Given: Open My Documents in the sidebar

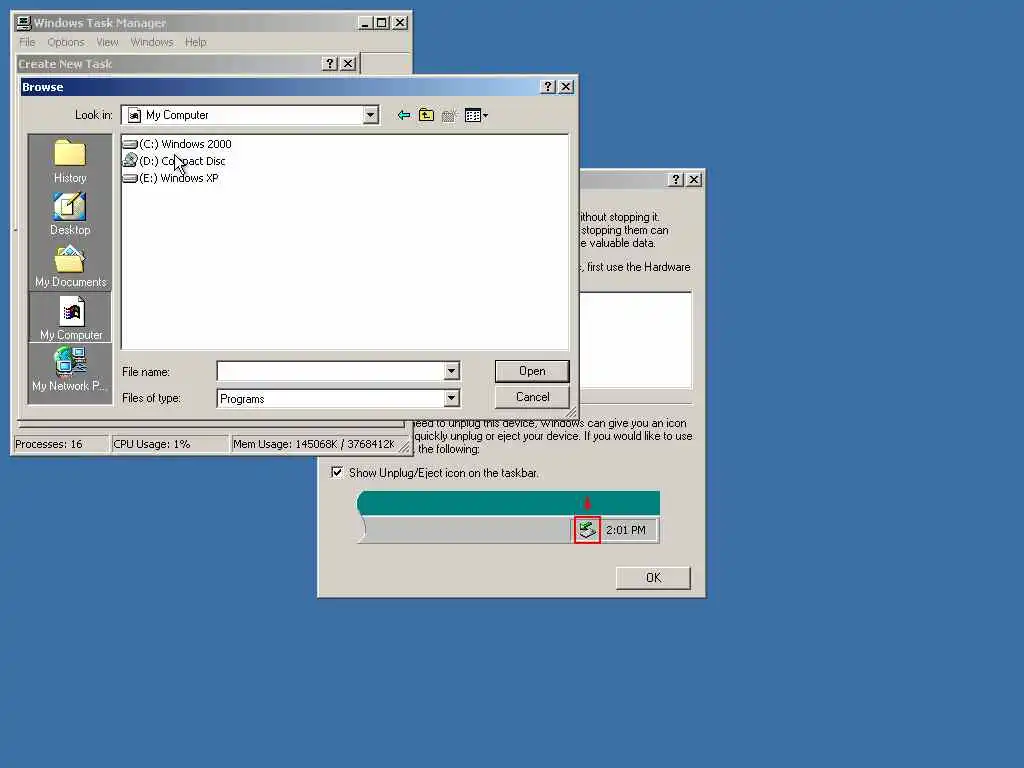Looking at the screenshot, I should (x=71, y=266).
